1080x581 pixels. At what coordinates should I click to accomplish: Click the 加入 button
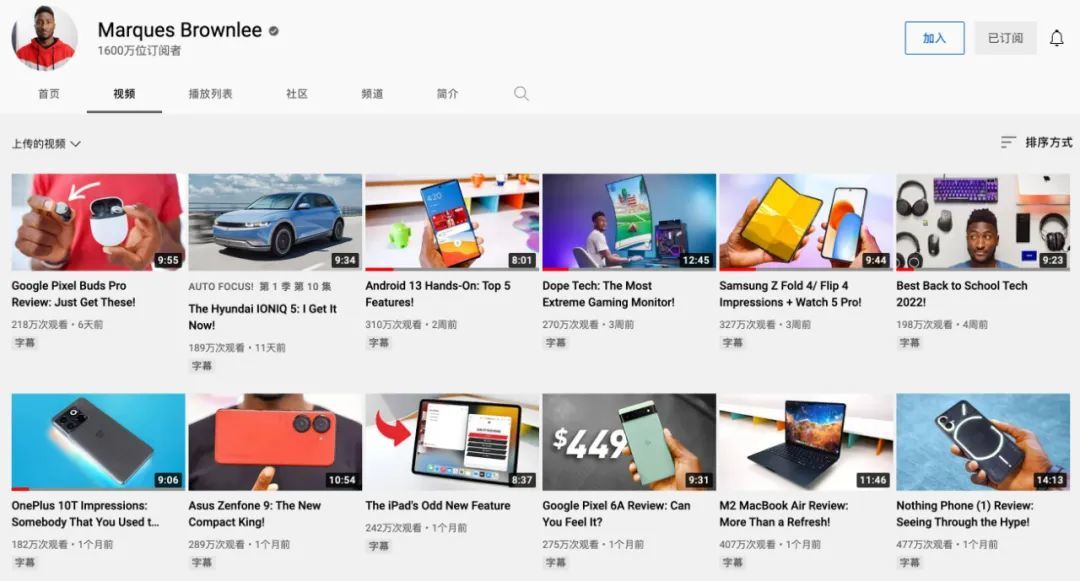coord(934,38)
